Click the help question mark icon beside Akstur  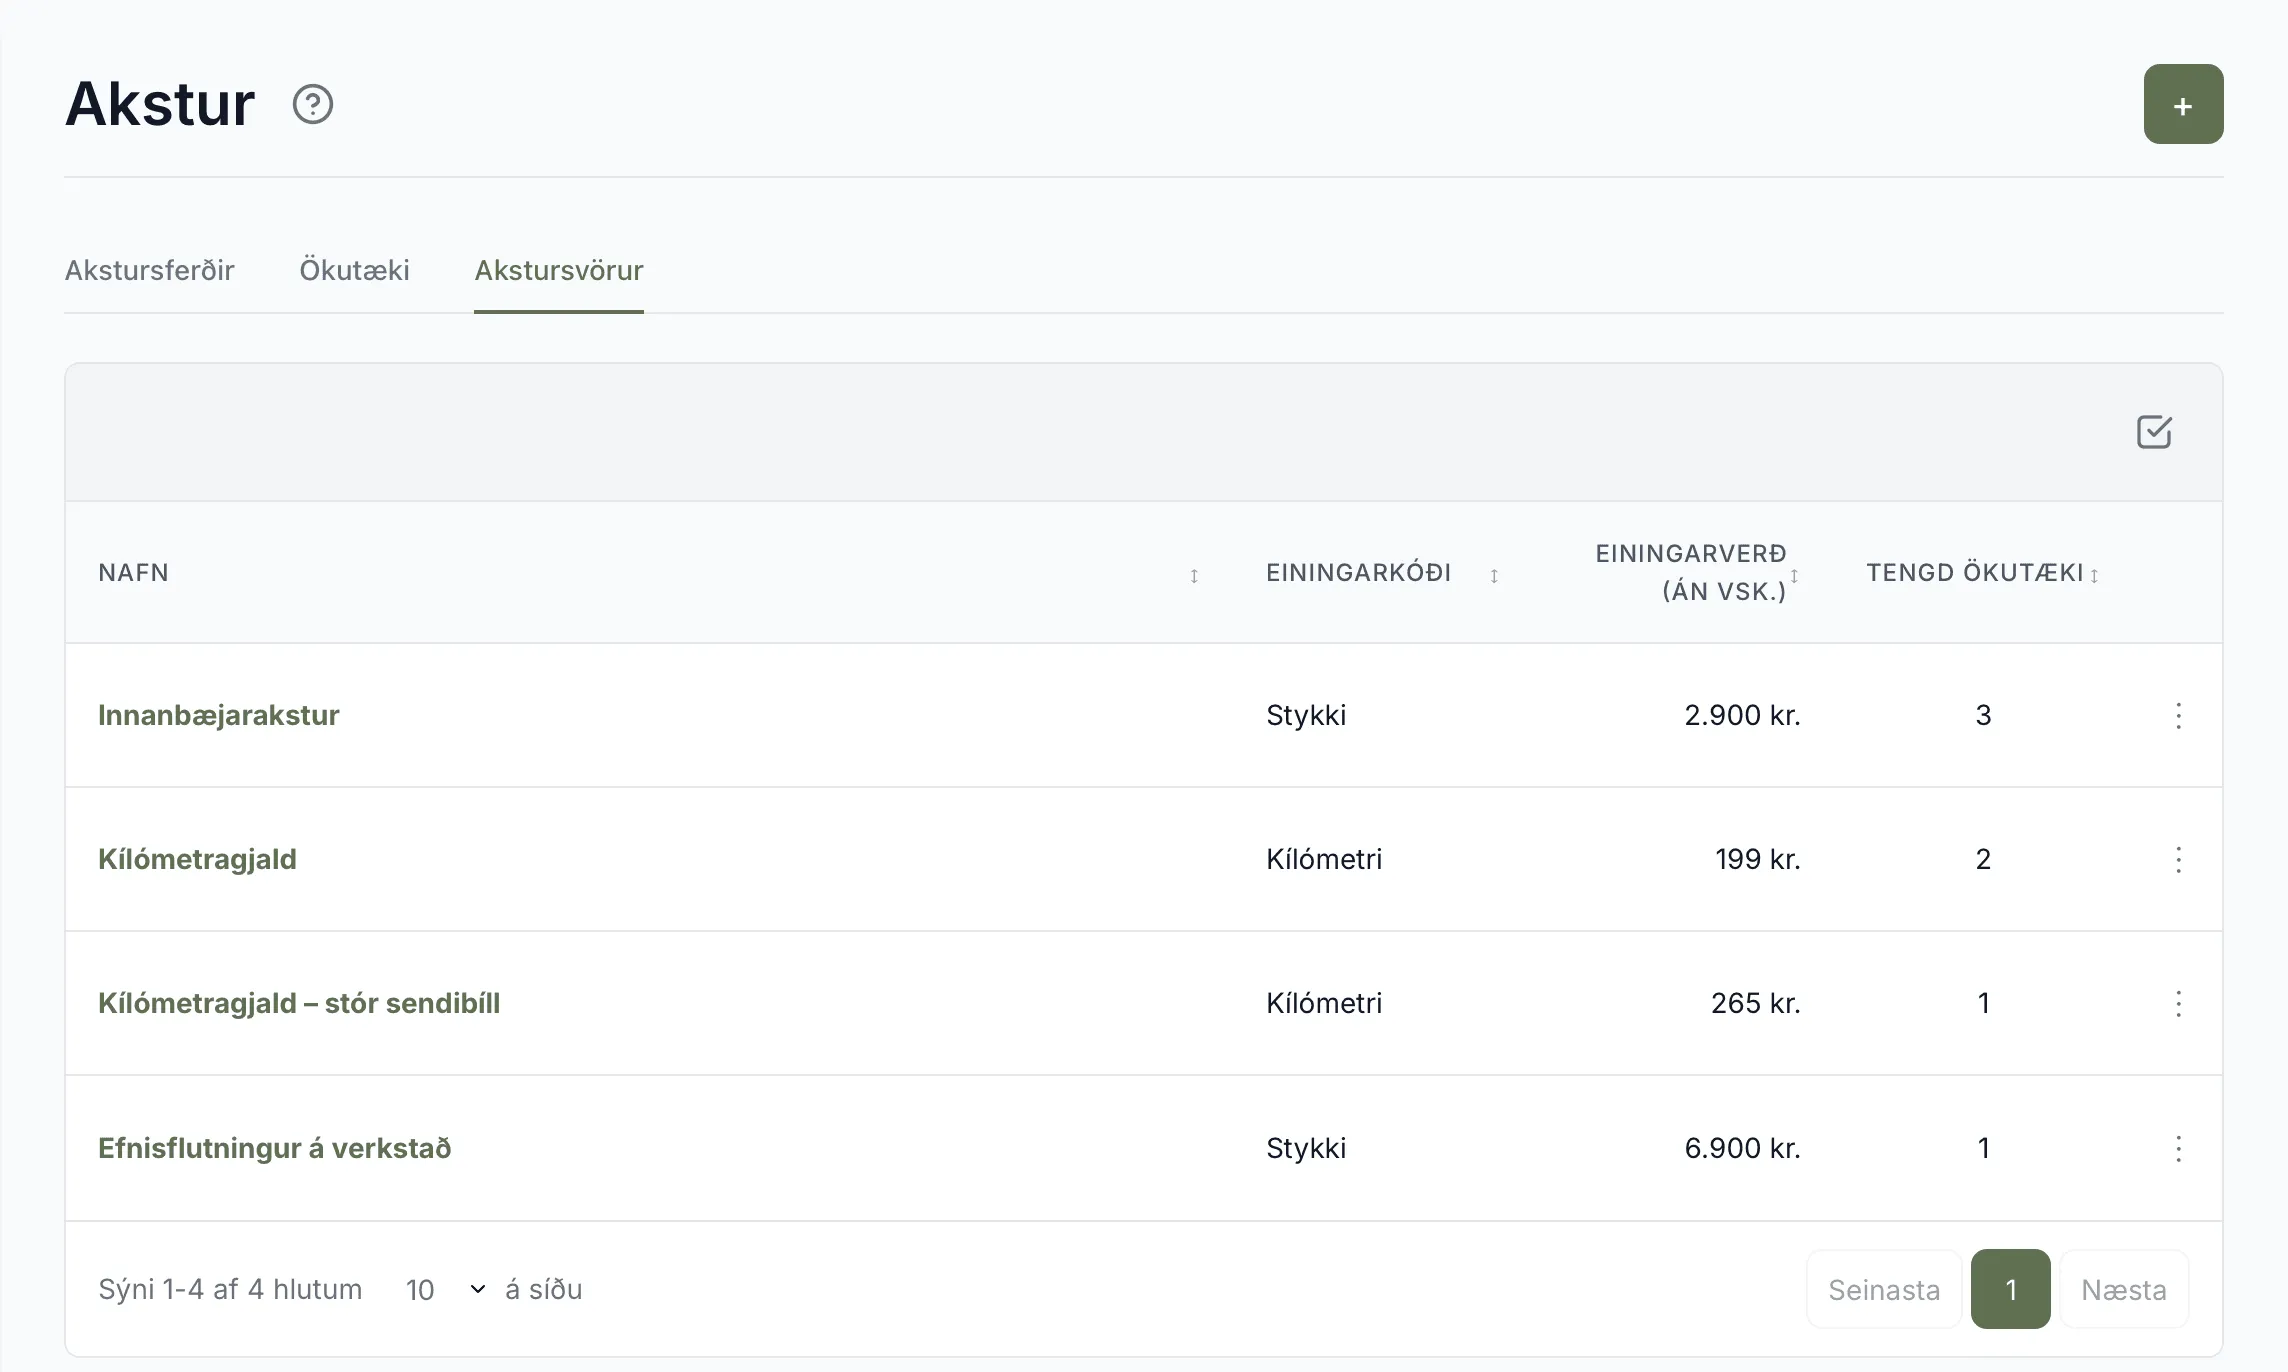(313, 104)
